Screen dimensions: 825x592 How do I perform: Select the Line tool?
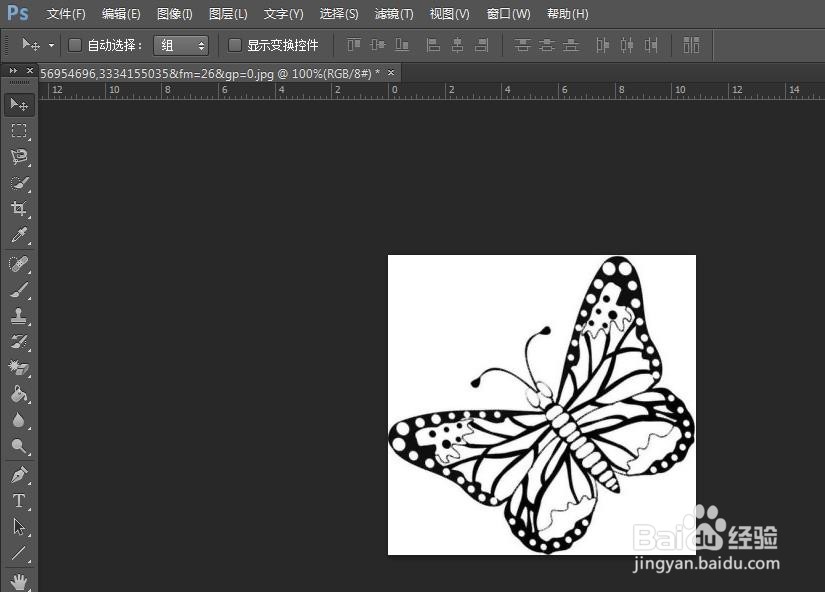[19, 553]
